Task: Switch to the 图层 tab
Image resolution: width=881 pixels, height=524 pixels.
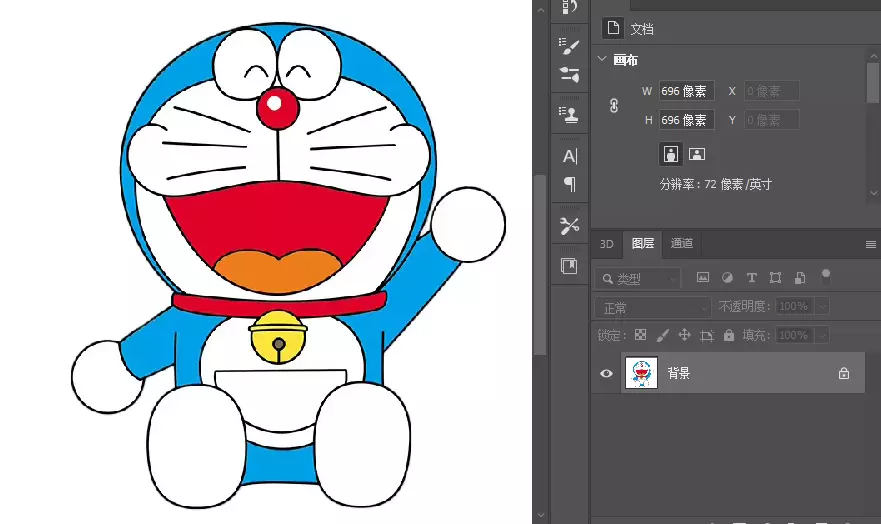Action: pos(643,243)
